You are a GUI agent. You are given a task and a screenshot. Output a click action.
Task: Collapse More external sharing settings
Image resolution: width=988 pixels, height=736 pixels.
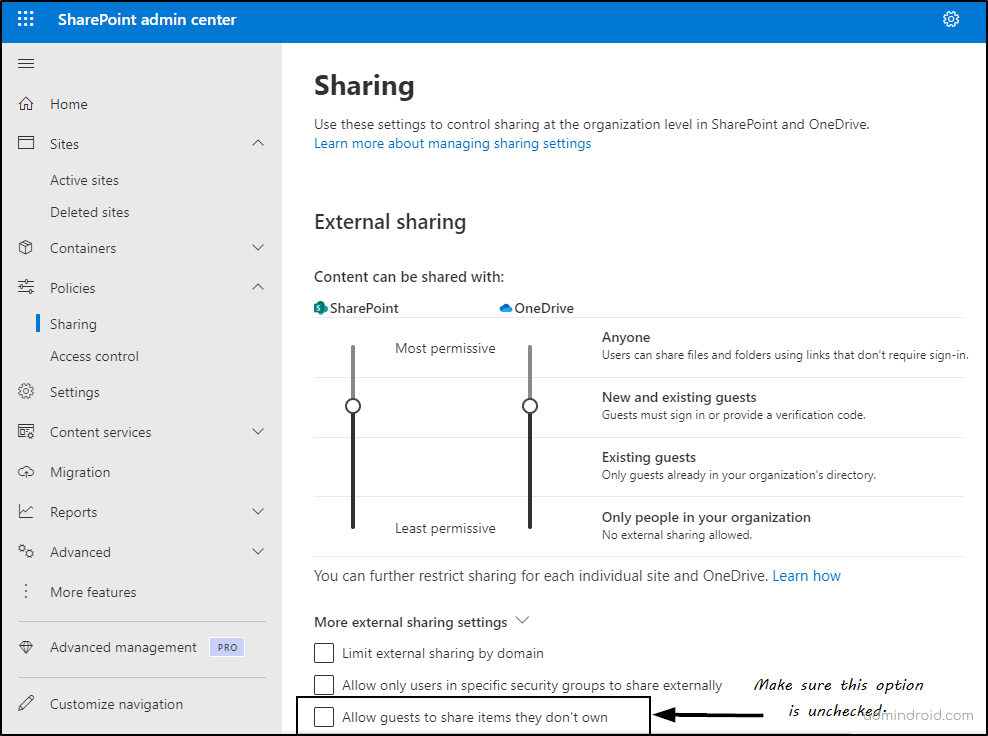click(x=522, y=621)
